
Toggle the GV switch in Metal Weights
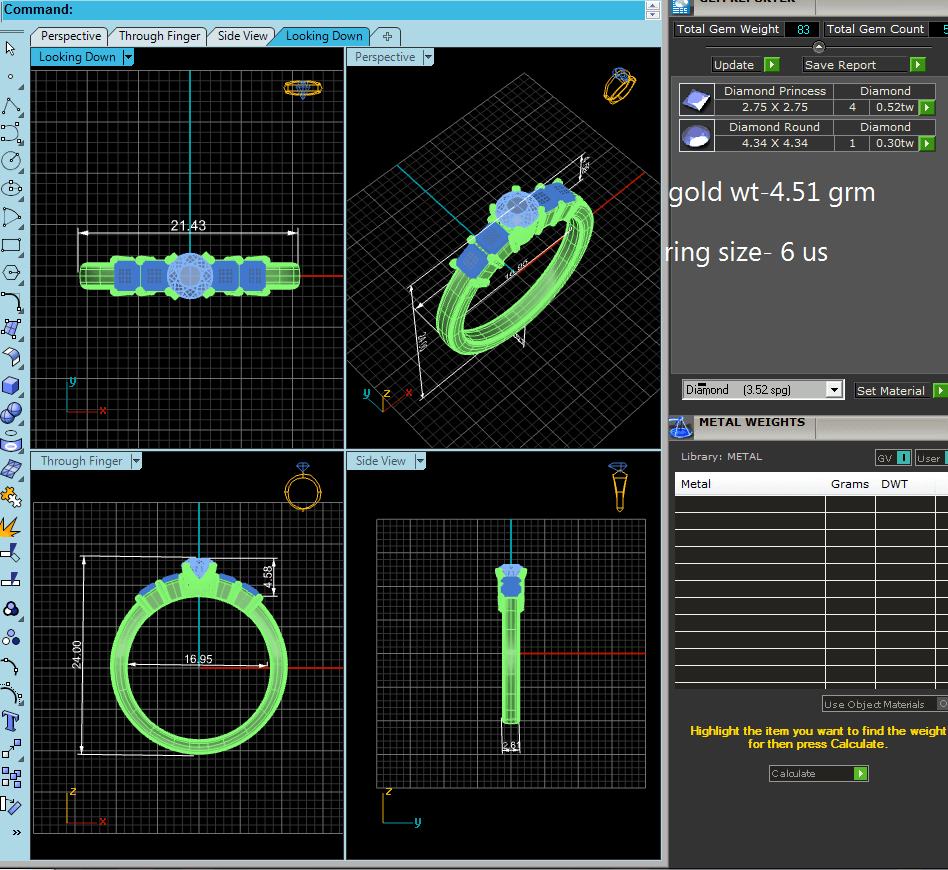903,458
